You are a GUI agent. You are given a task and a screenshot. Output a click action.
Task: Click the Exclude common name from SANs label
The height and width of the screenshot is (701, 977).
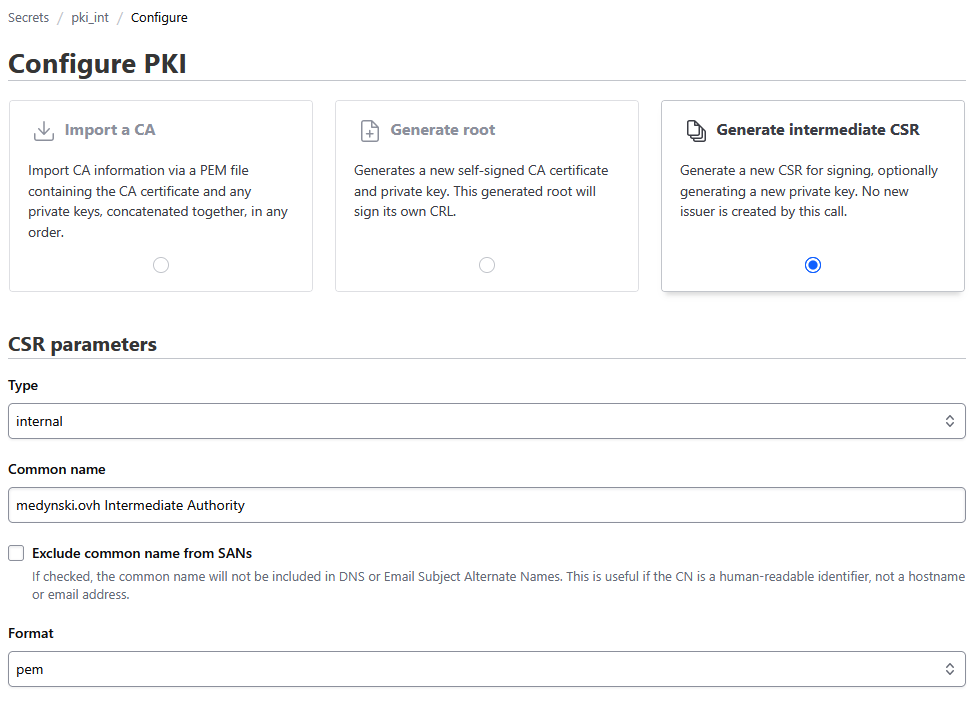click(142, 553)
